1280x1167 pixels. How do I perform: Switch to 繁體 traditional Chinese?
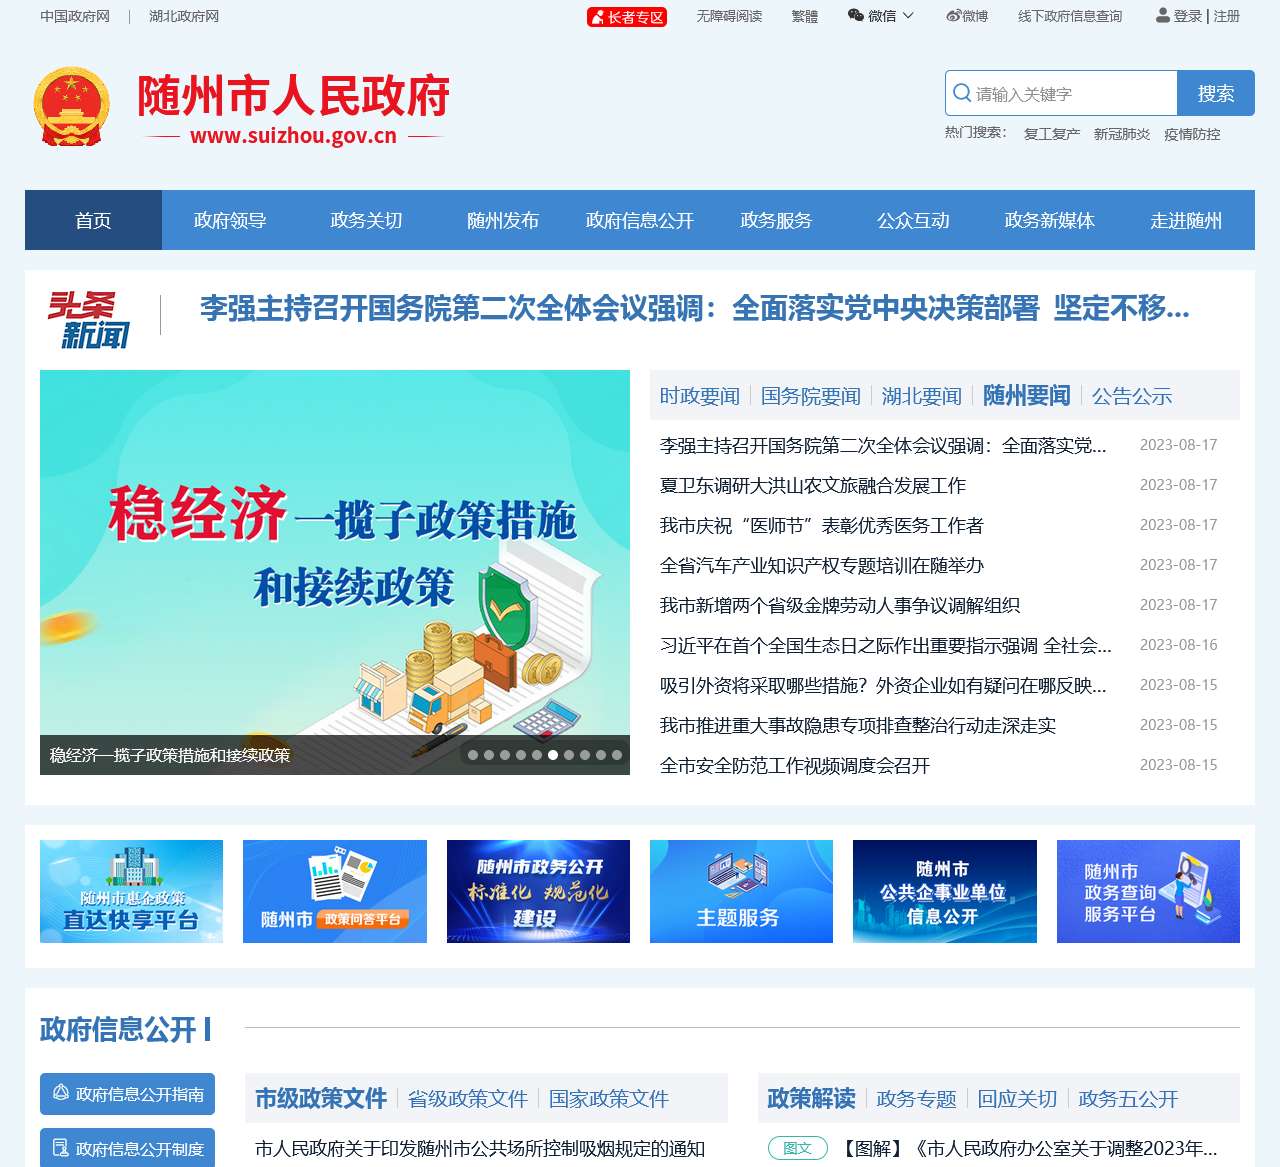tap(805, 16)
